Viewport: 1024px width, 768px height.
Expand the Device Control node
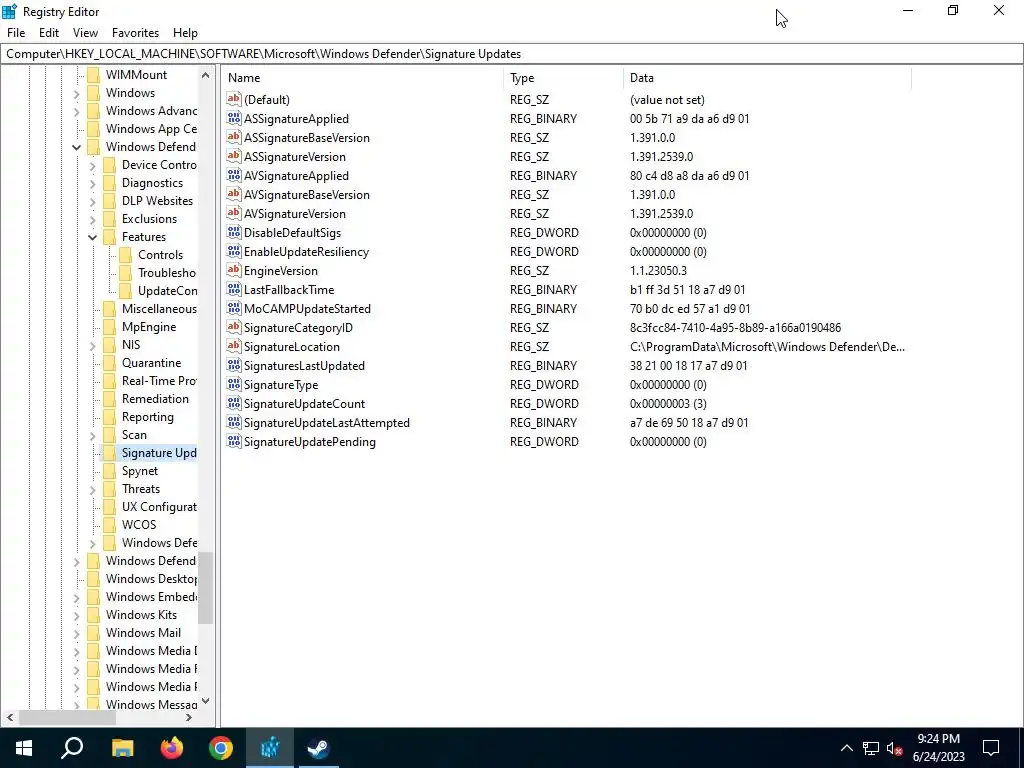93,165
